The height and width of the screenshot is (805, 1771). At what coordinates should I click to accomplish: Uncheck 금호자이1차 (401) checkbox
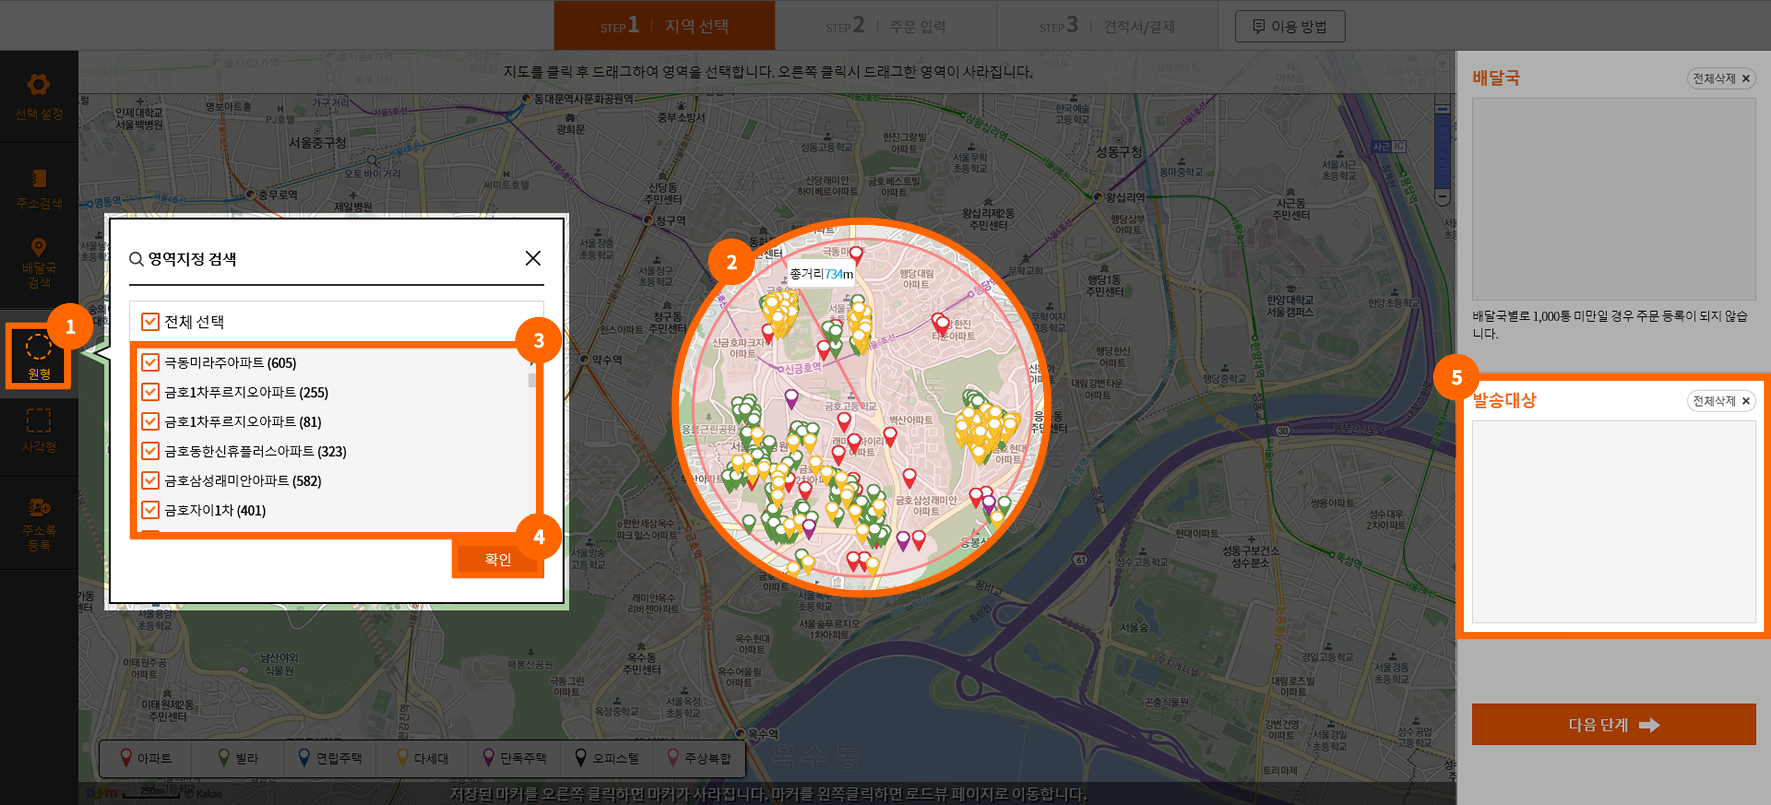150,510
